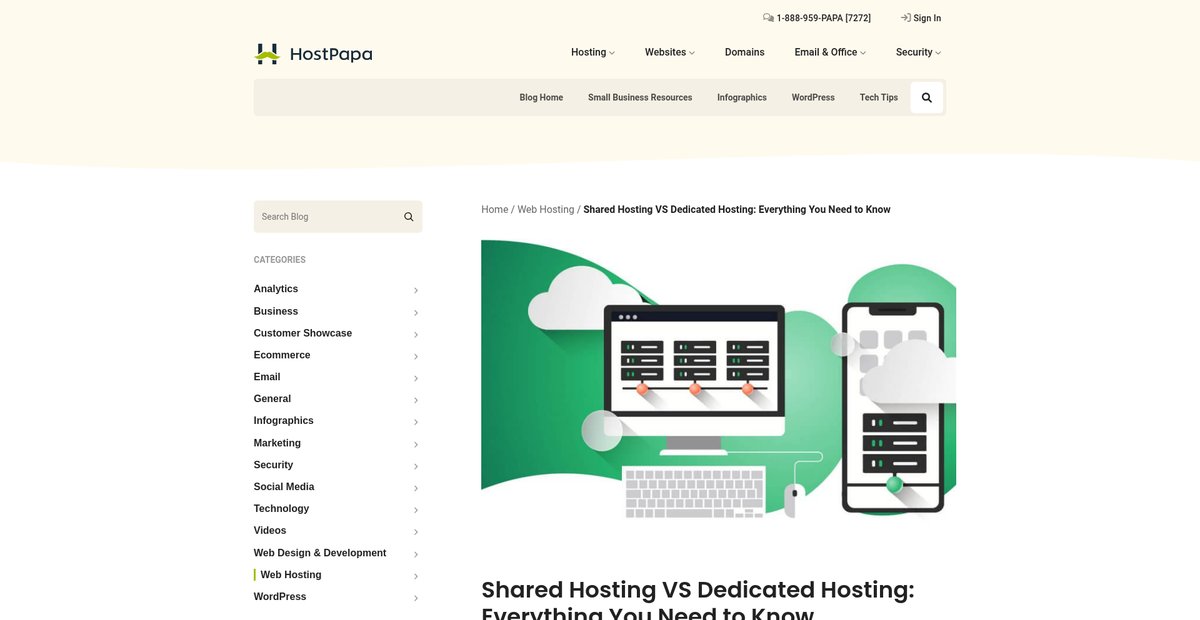Expand the Business category chevron
Screen dimensions: 1200x620
coord(416,312)
